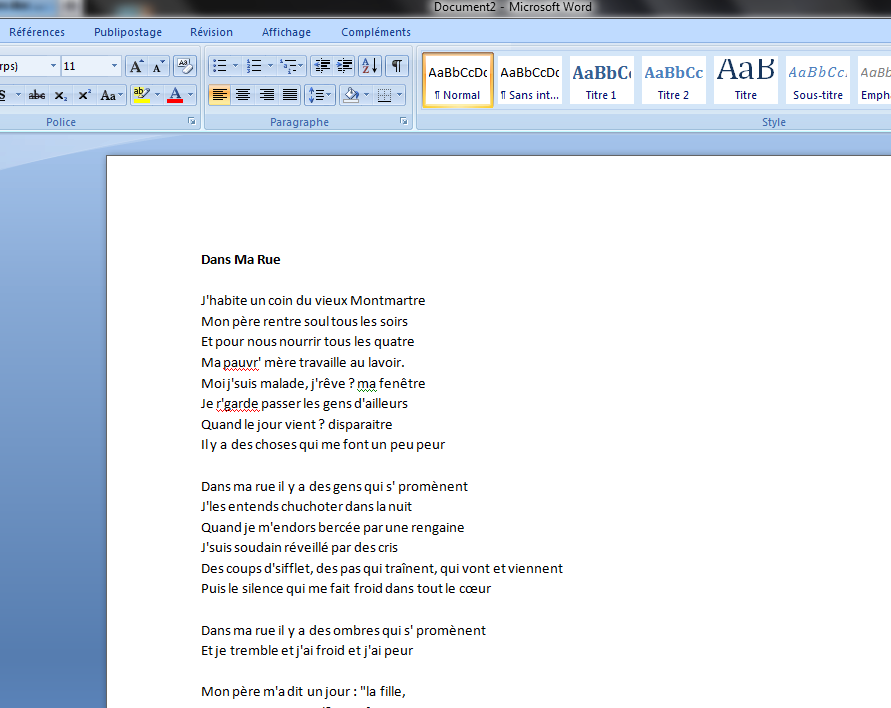Go to the Révision tab
Screen dimensions: 891x708
[211, 32]
